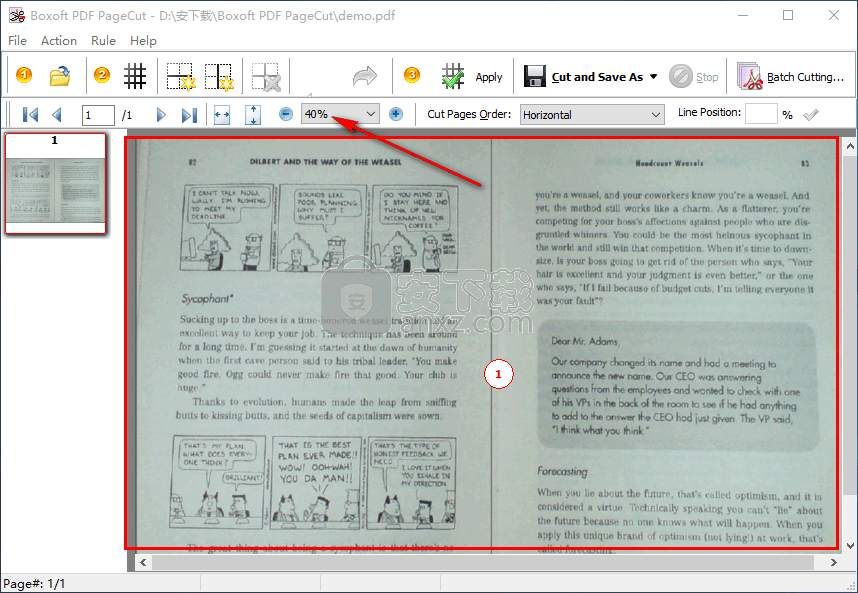
Task: Click the horizontal scrollbar under the page
Action: tap(480, 563)
